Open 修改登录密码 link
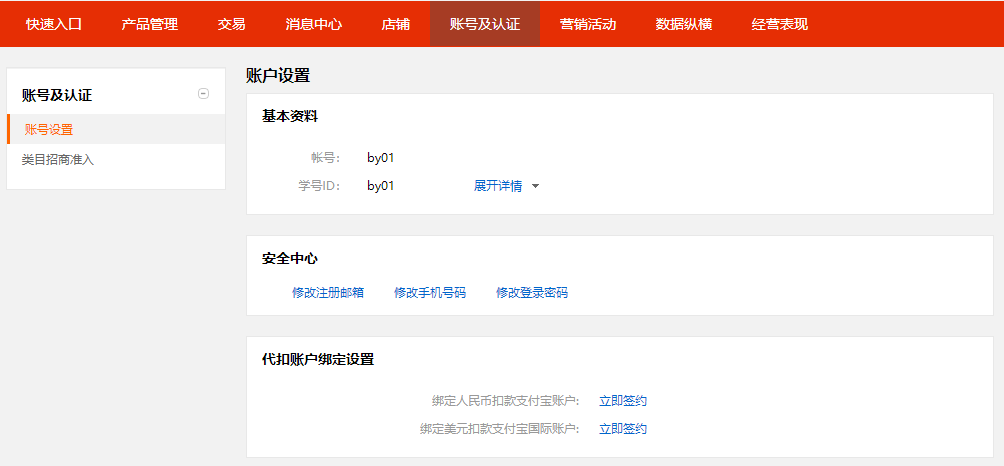The height and width of the screenshot is (466, 1004). (532, 293)
